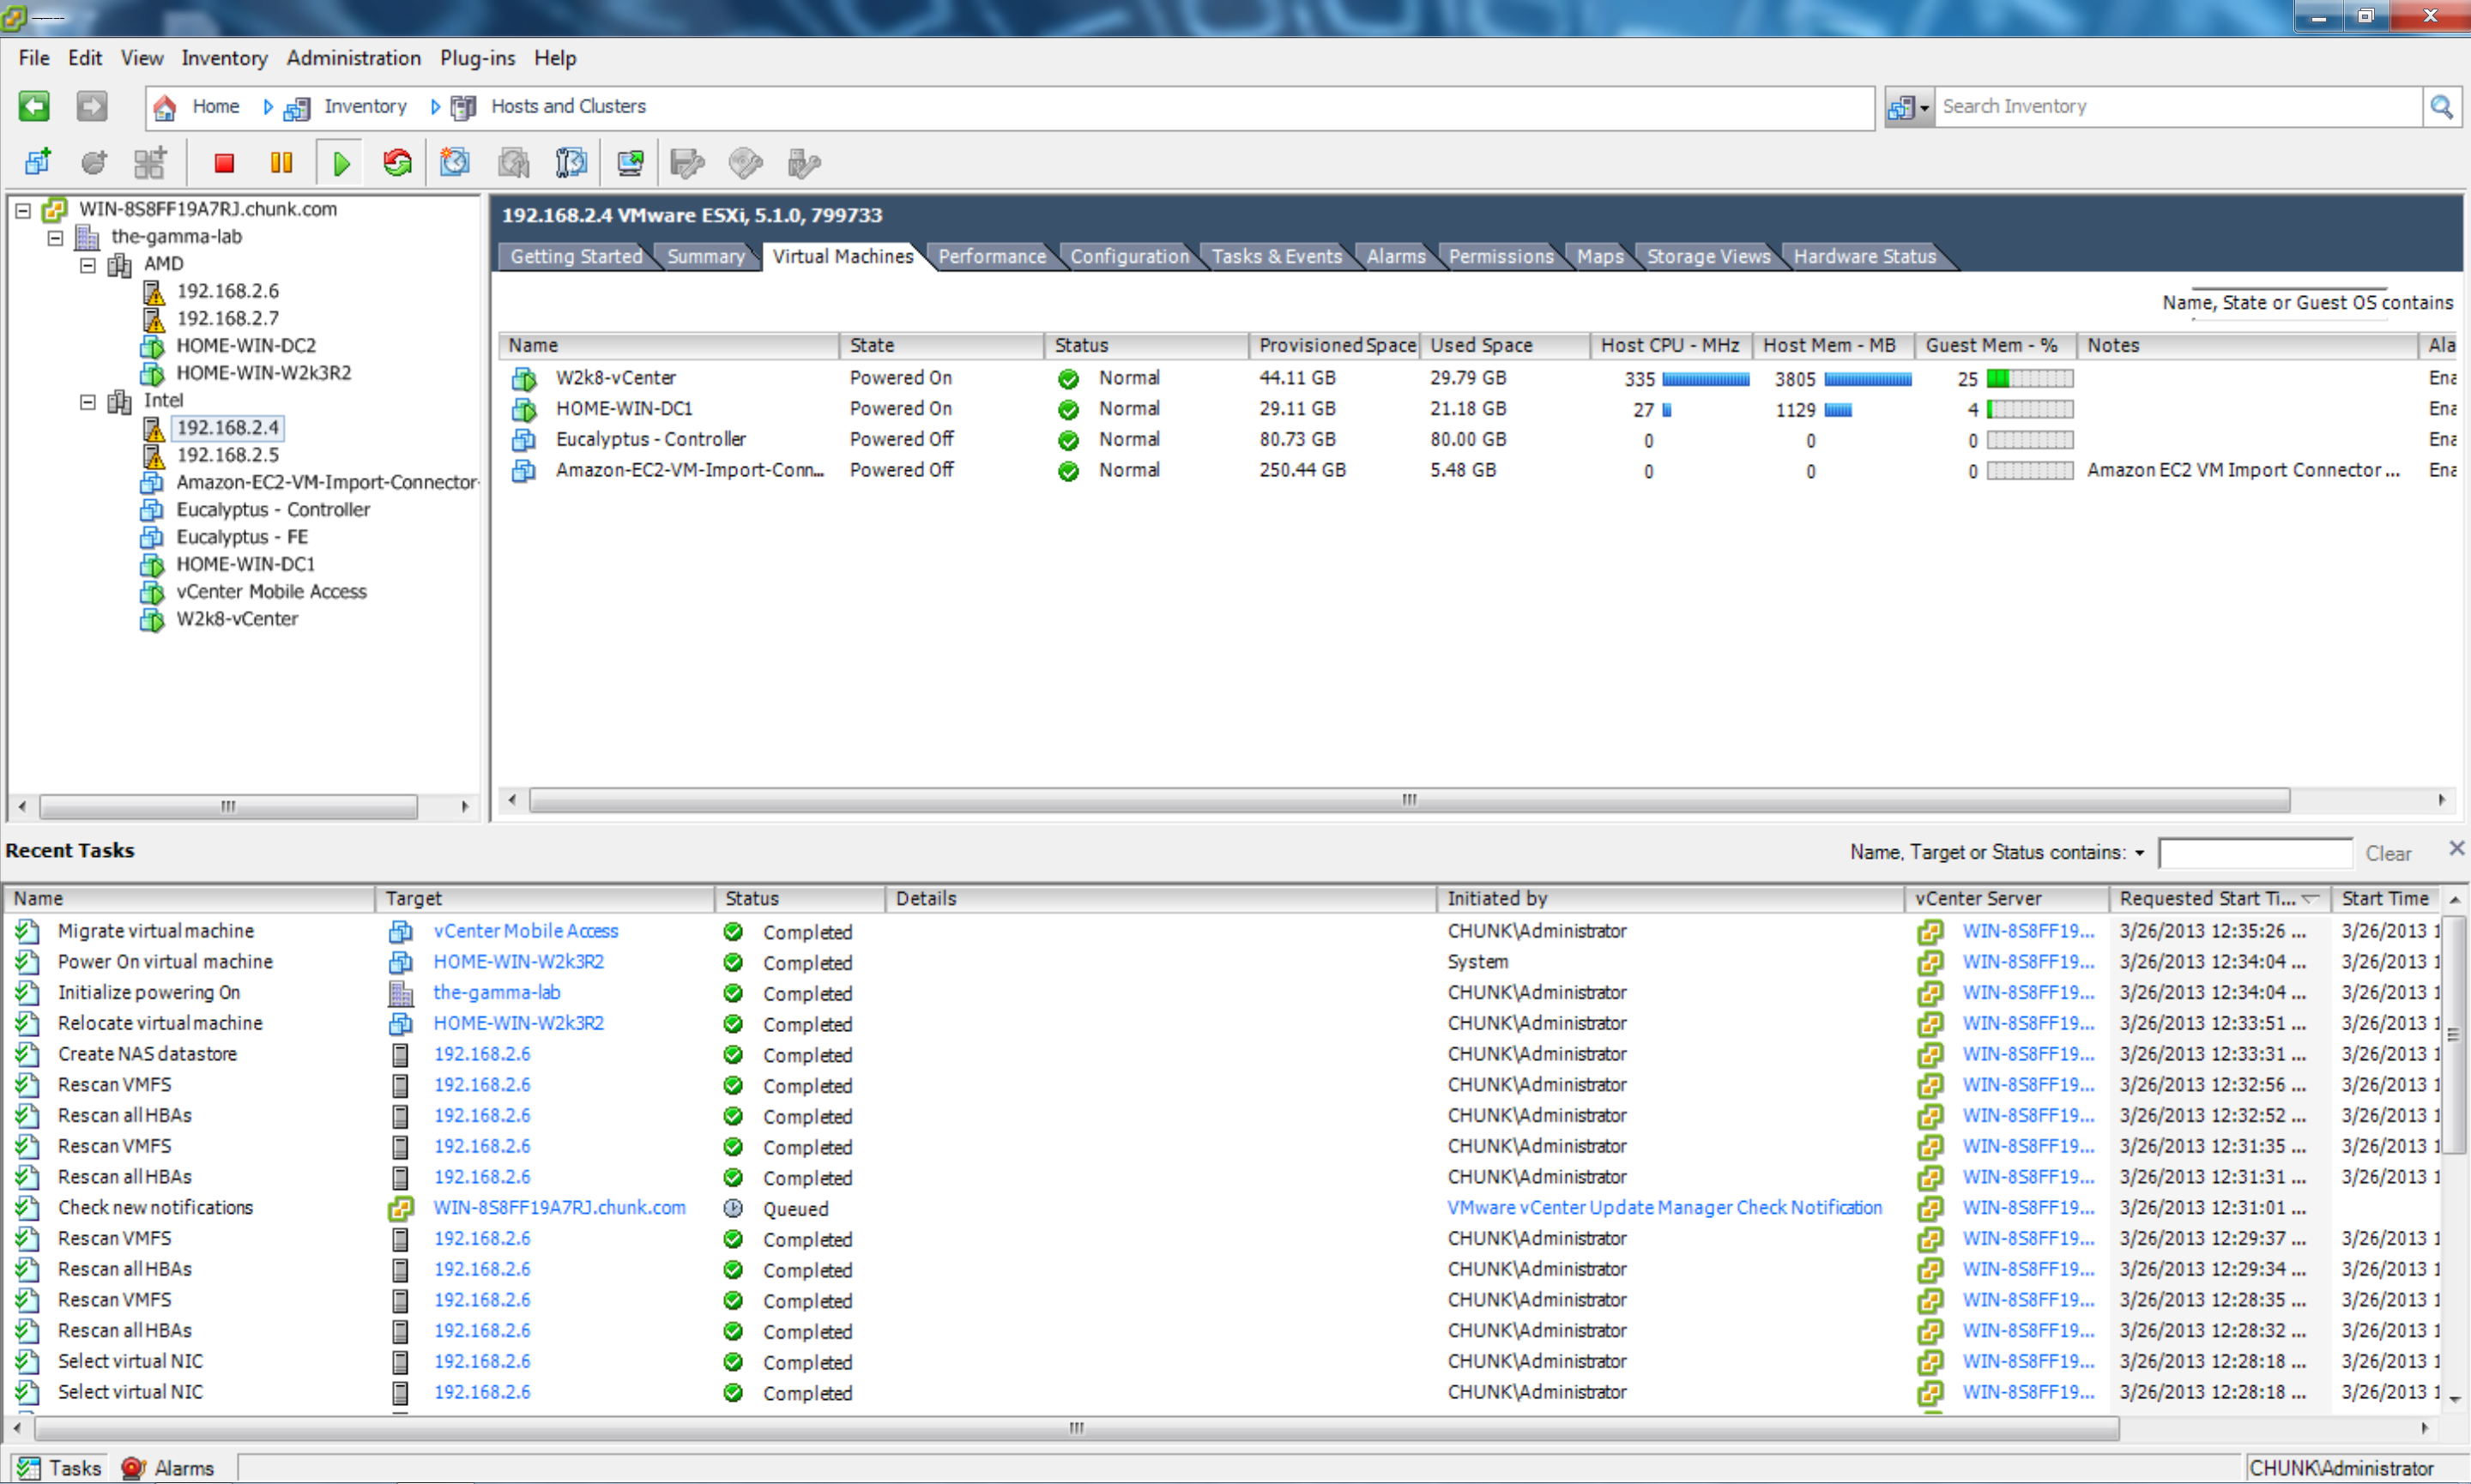
Task: Click the Reset virtual machine icon
Action: pyautogui.click(x=398, y=163)
